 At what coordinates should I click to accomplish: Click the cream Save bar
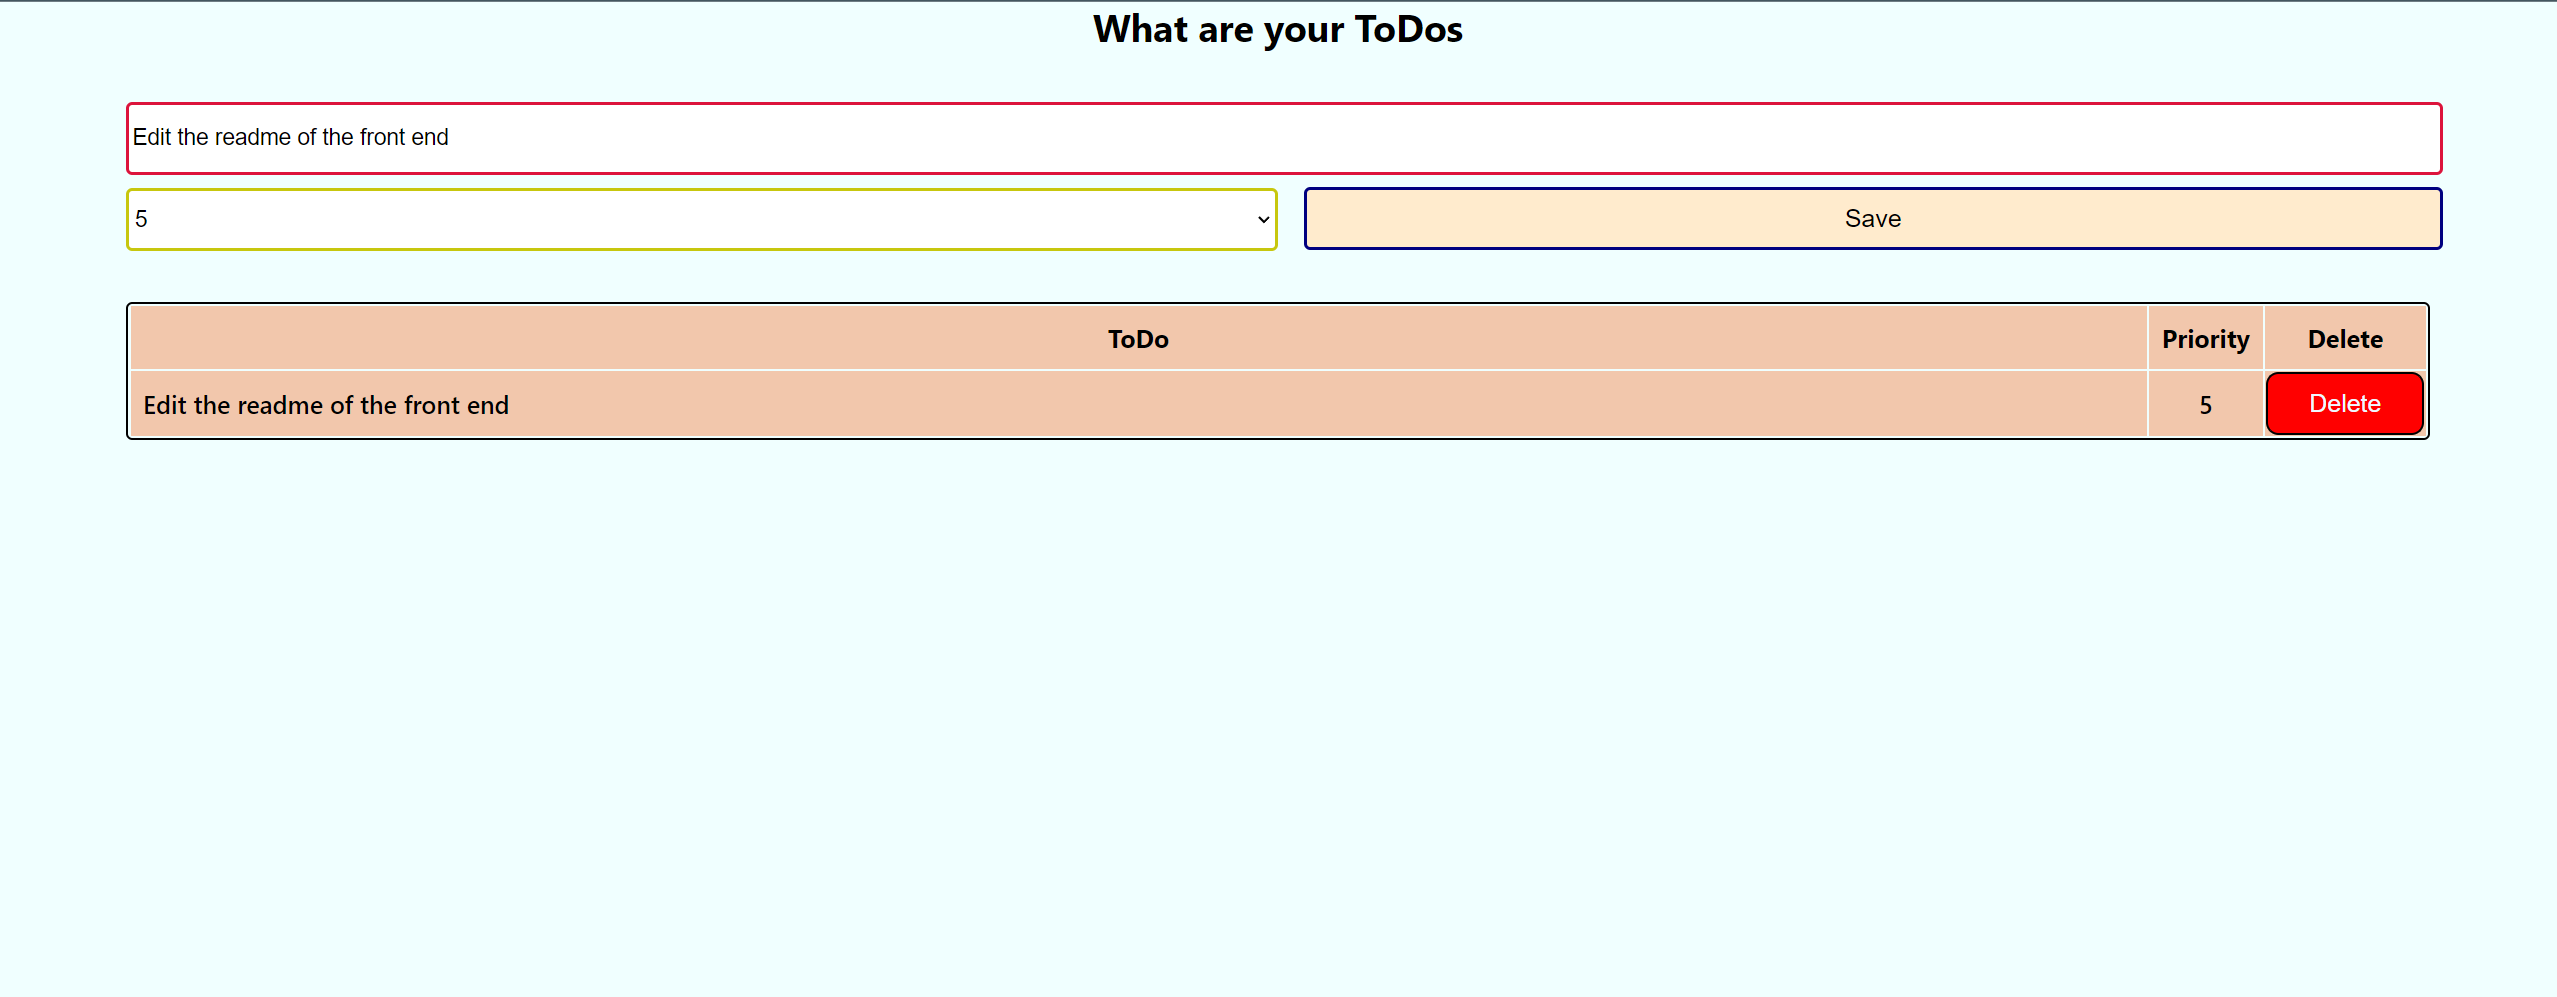[1872, 218]
